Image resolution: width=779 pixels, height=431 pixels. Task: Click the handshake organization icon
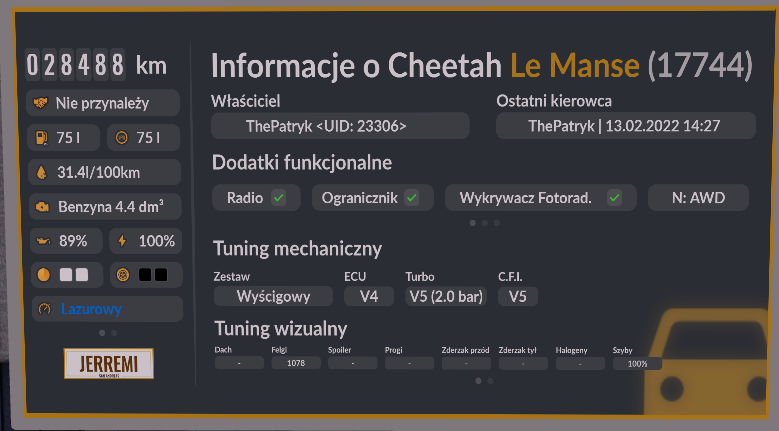pos(41,103)
